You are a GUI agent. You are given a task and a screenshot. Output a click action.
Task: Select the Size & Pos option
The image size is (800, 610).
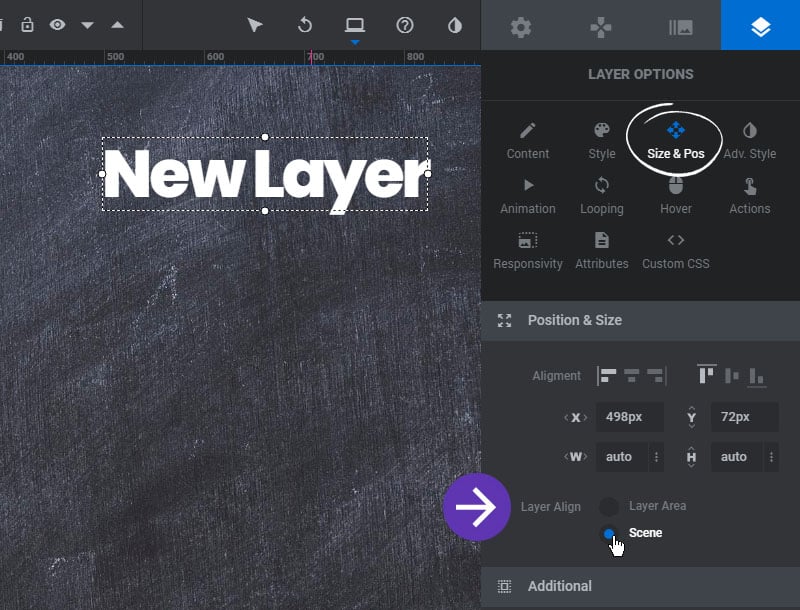676,141
